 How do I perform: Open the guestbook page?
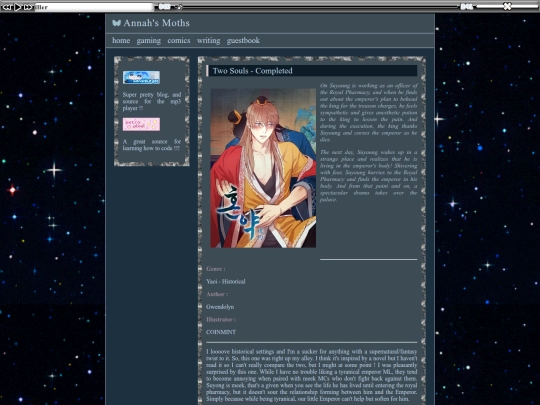click(243, 41)
